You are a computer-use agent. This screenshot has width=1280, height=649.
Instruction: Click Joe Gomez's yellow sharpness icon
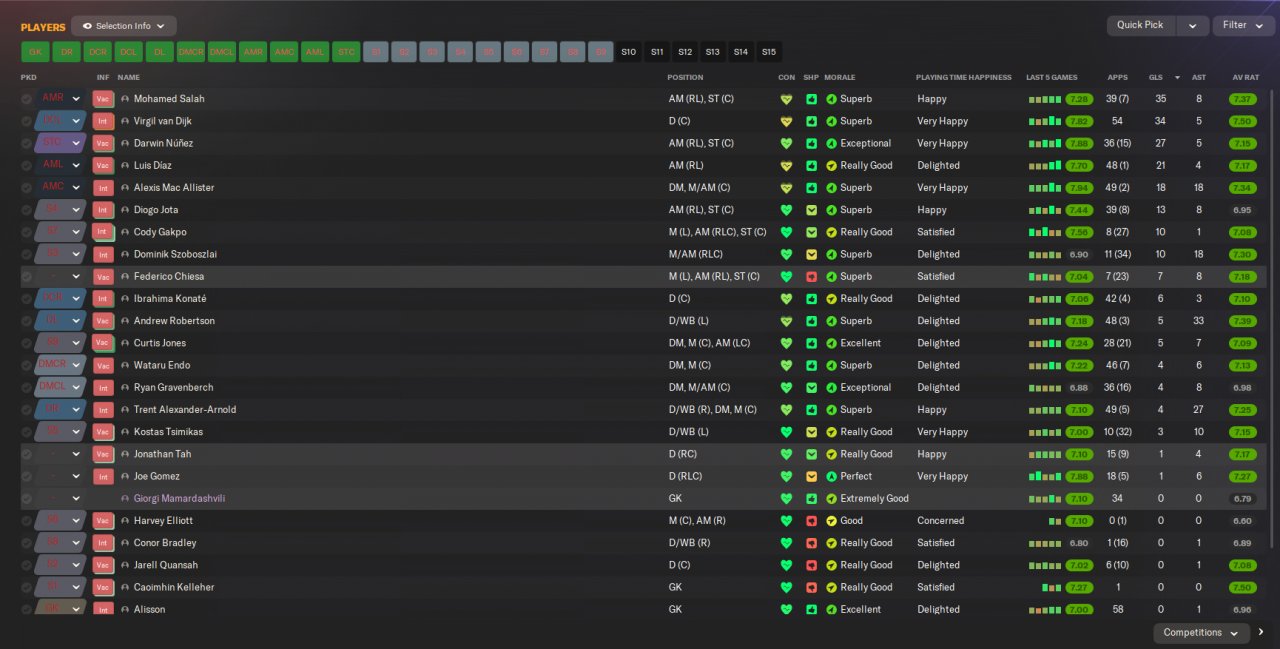[x=811, y=476]
